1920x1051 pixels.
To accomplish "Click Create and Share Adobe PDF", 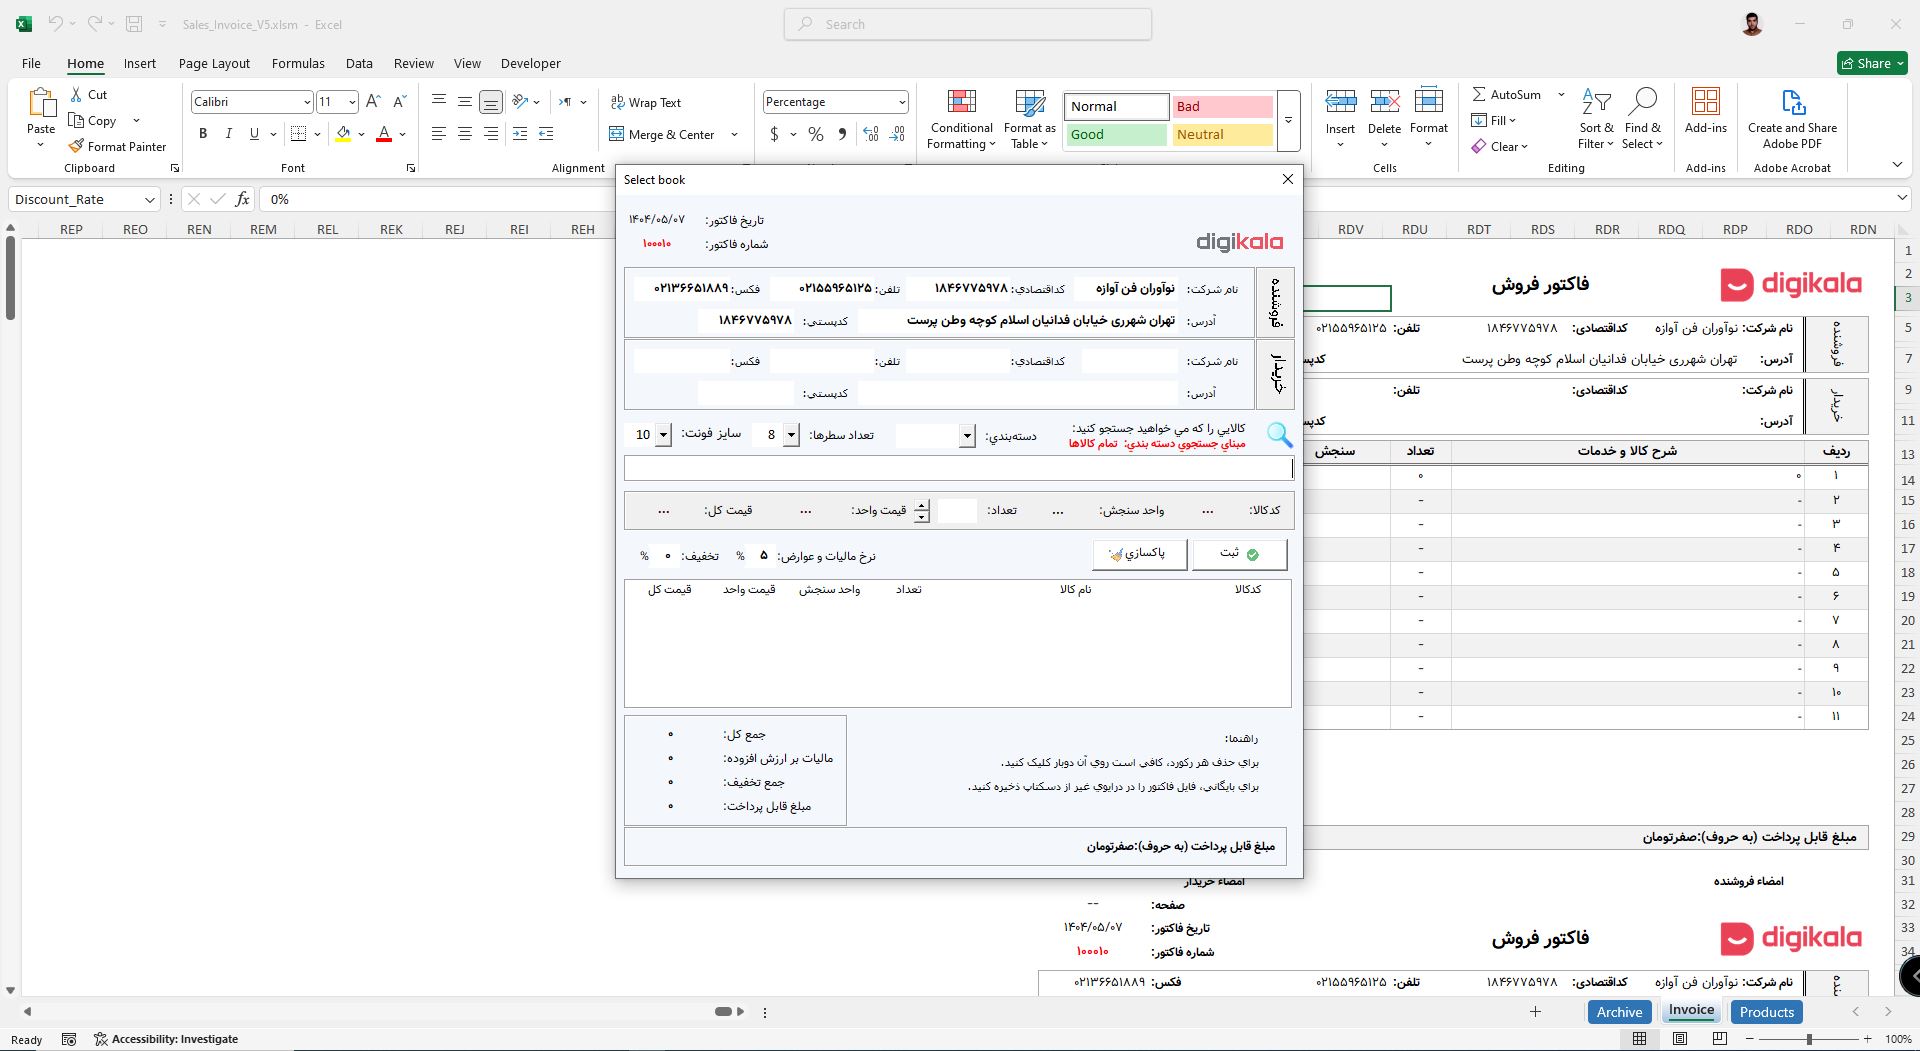I will click(1792, 119).
